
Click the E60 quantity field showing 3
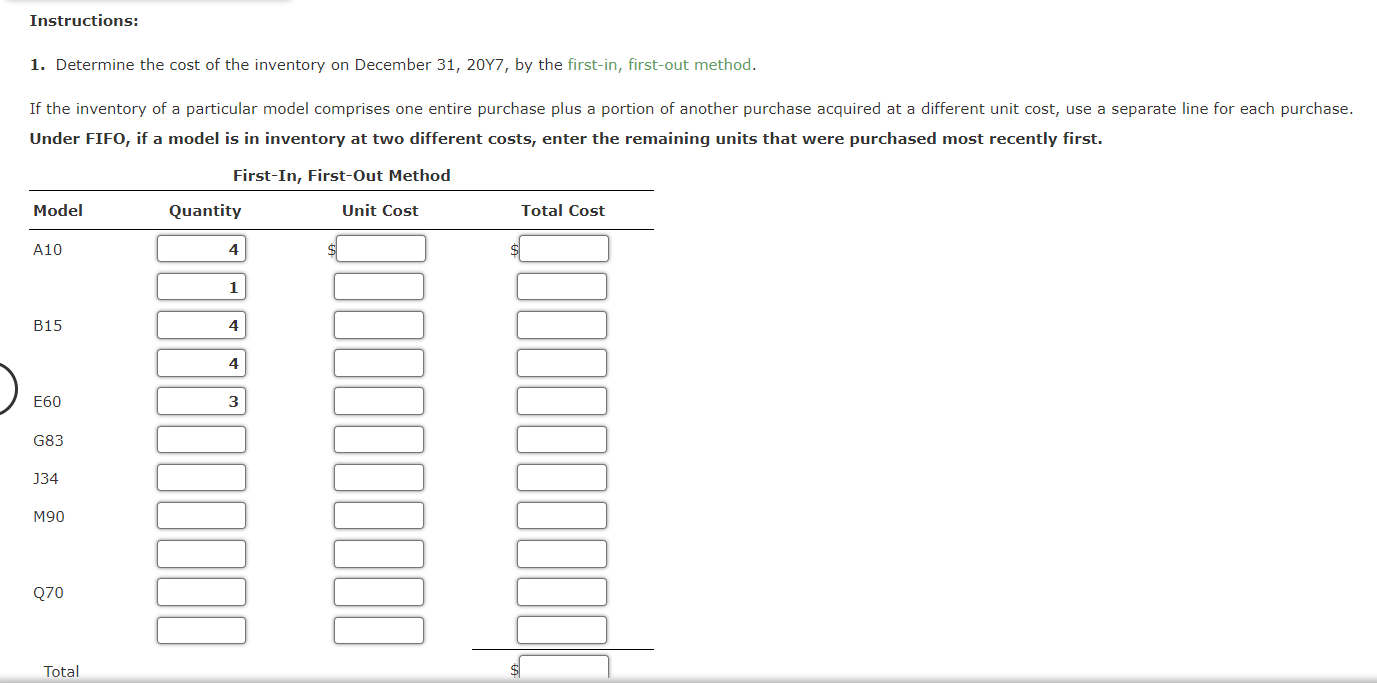pyautogui.click(x=201, y=400)
